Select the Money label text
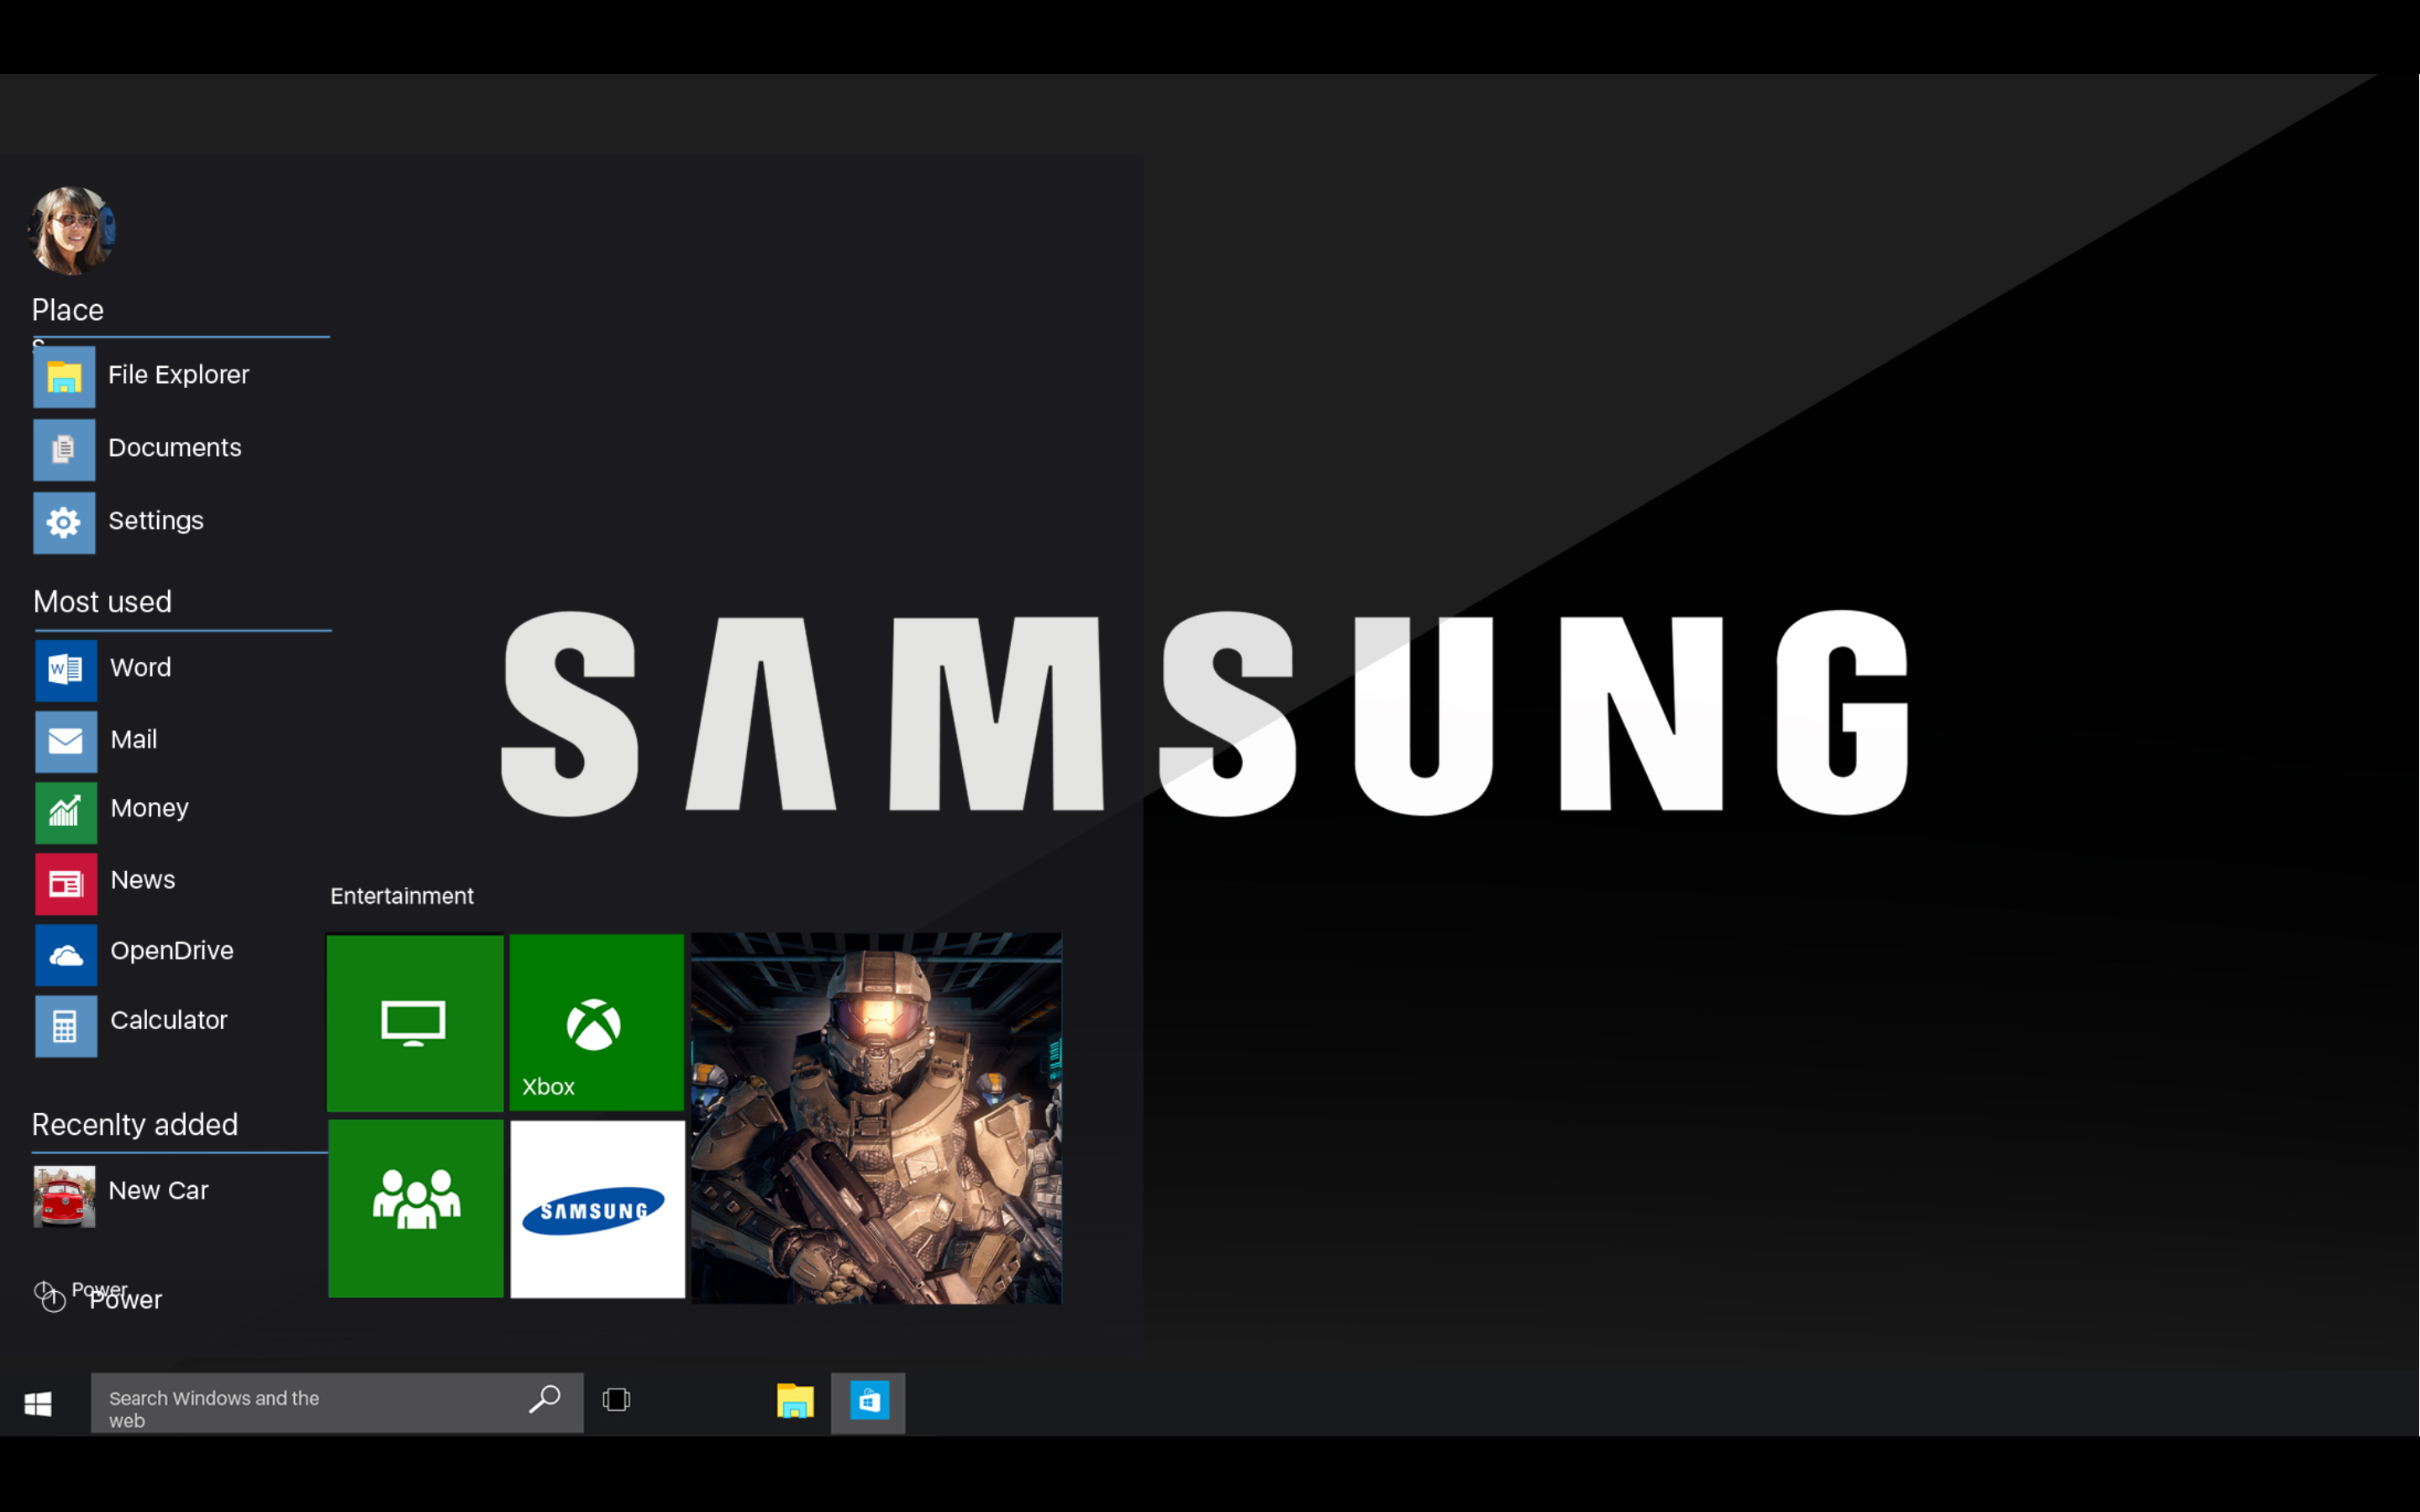 tap(150, 808)
